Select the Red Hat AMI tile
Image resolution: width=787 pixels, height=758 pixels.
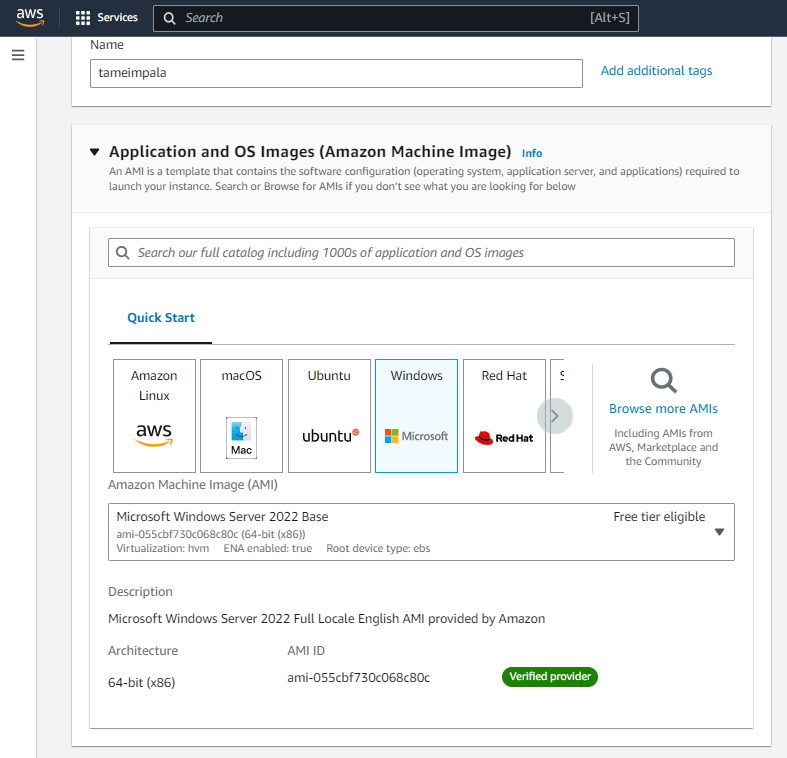504,415
